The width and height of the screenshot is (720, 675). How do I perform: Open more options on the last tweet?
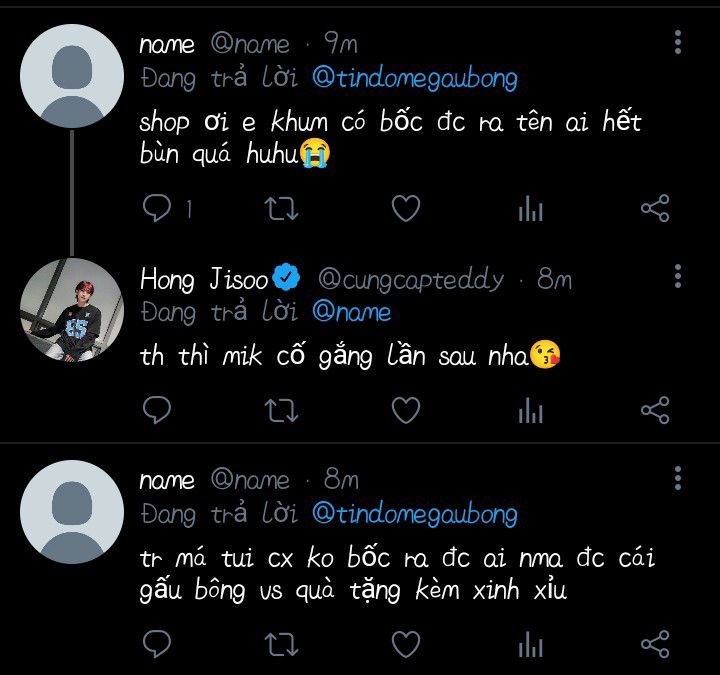[678, 478]
